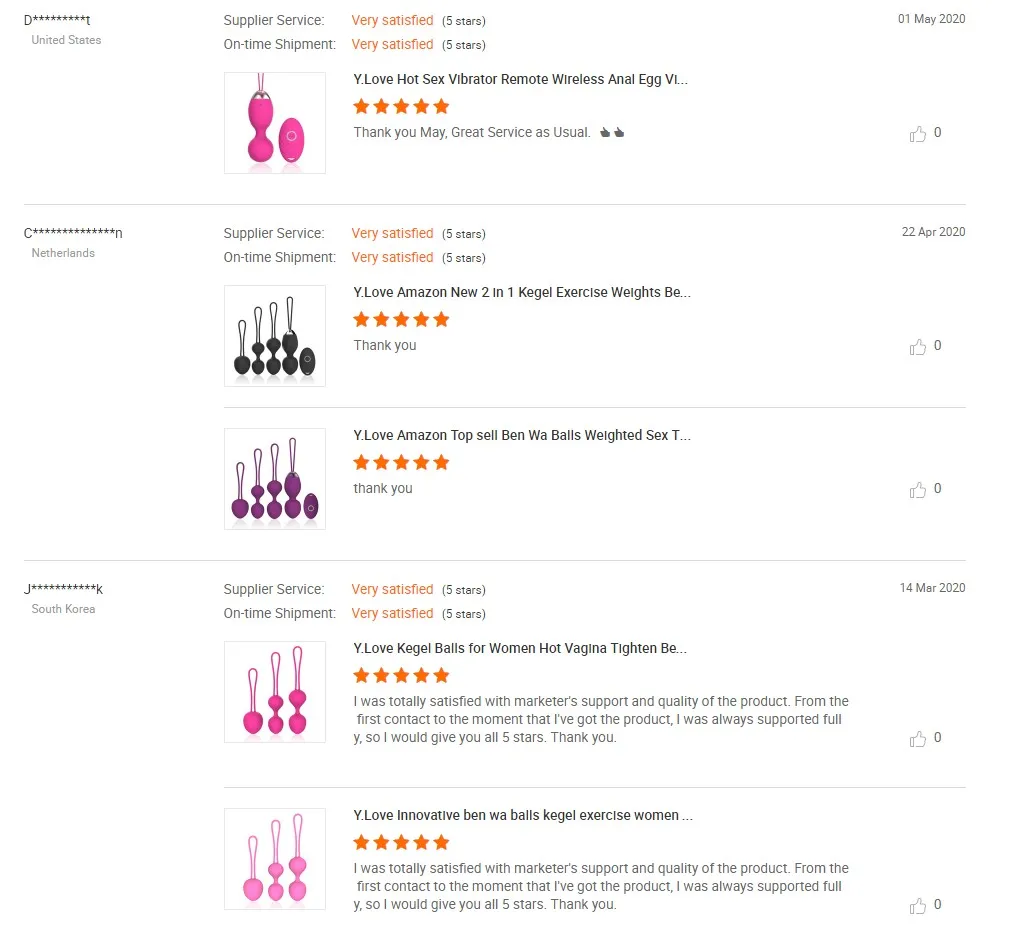This screenshot has height=928, width=1009.
Task: Follow the "Y.Love Amazon Top sell Ben Wa Balls" link
Action: tap(521, 435)
